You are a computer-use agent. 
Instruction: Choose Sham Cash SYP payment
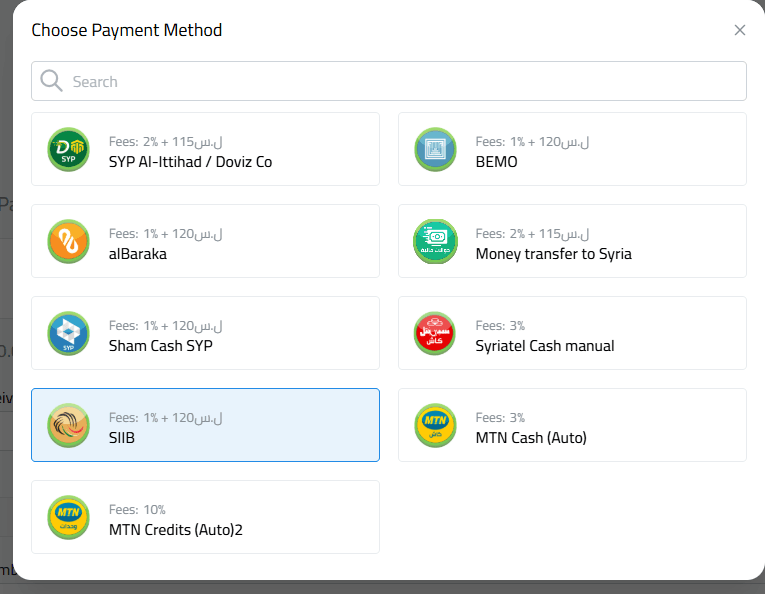205,333
